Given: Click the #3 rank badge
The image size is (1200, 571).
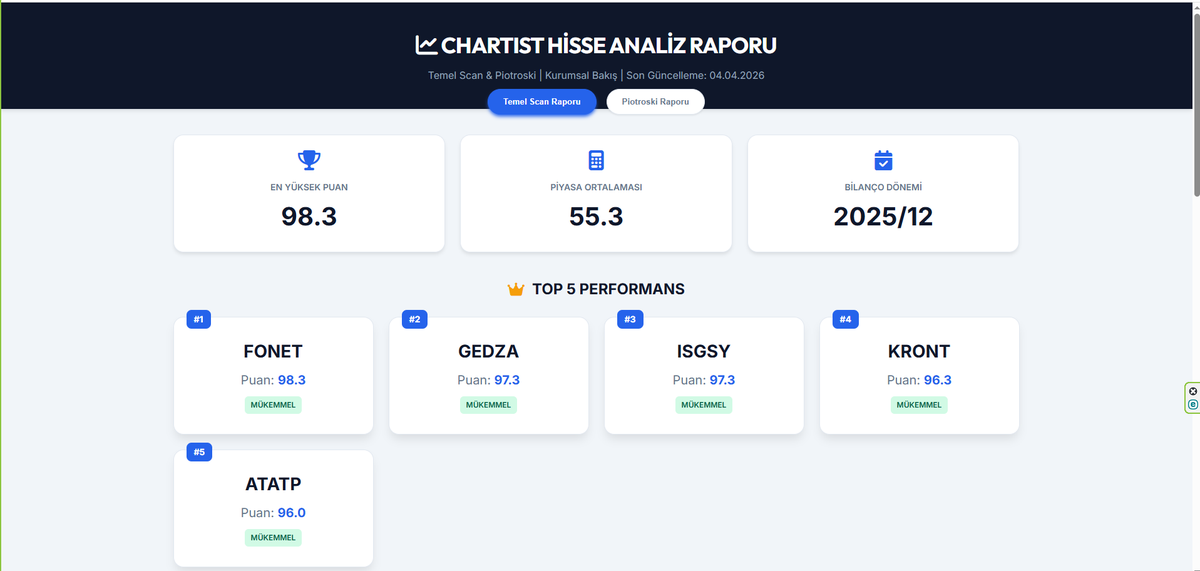Looking at the screenshot, I should (x=630, y=319).
